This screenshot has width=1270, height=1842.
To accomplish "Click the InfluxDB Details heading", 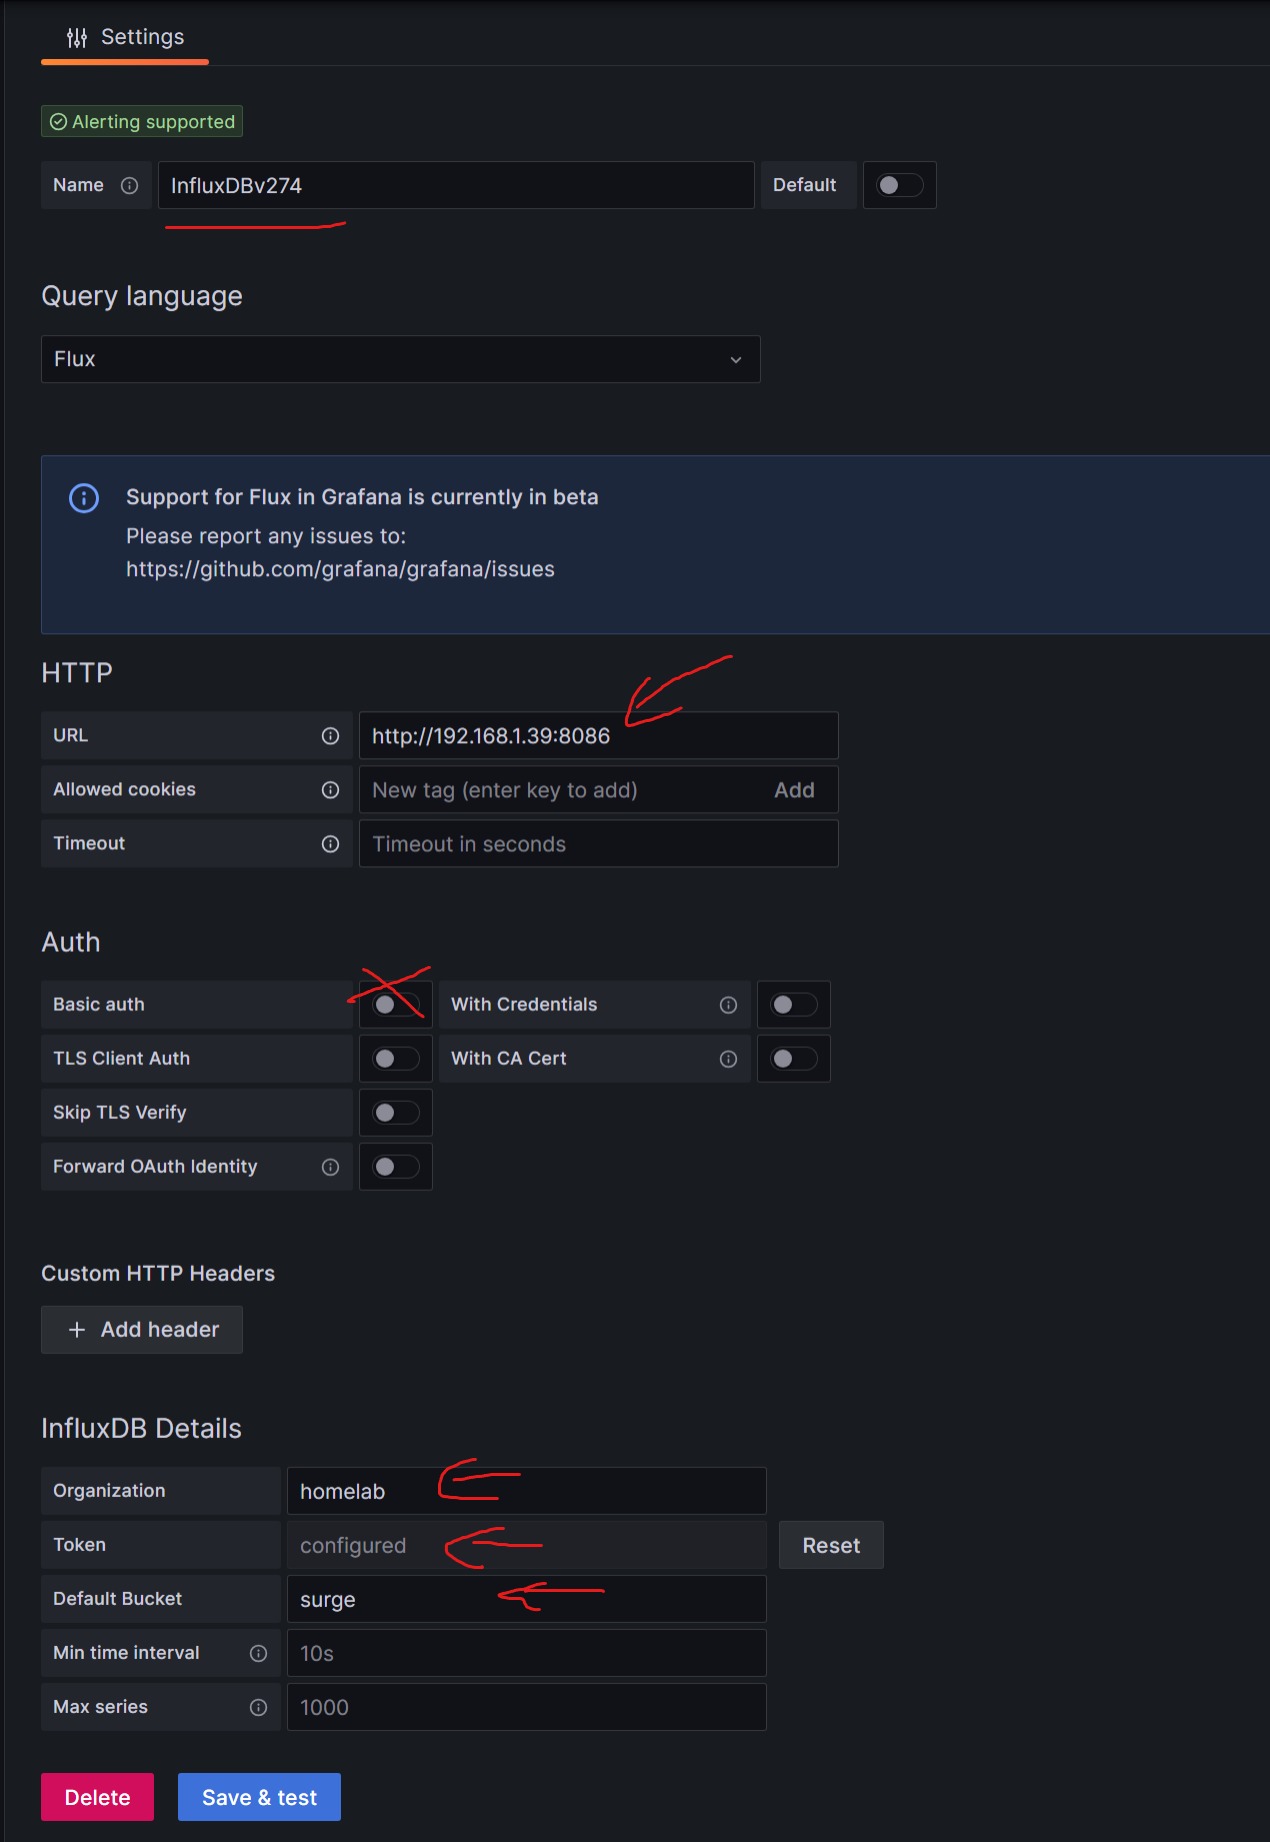I will pos(141,1428).
